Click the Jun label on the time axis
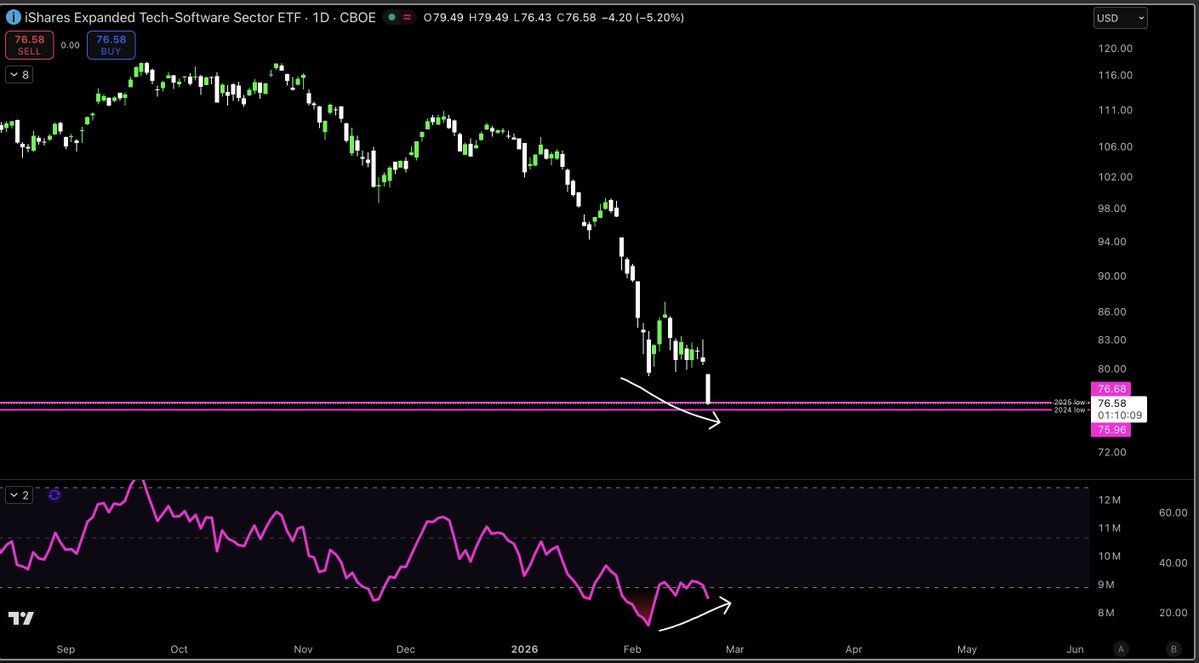The width and height of the screenshot is (1199, 663). point(1075,649)
